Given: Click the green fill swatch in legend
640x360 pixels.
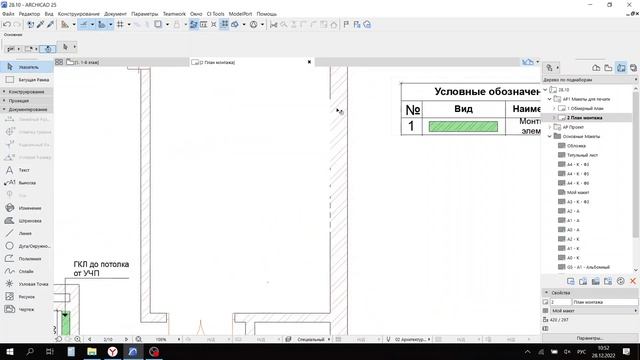Looking at the screenshot, I should pyautogui.click(x=463, y=127).
